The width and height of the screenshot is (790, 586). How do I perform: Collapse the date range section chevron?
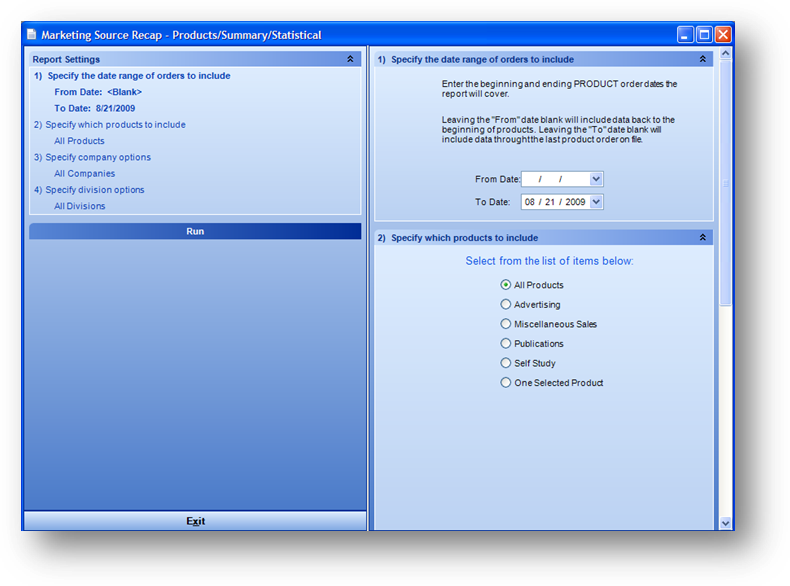702,59
